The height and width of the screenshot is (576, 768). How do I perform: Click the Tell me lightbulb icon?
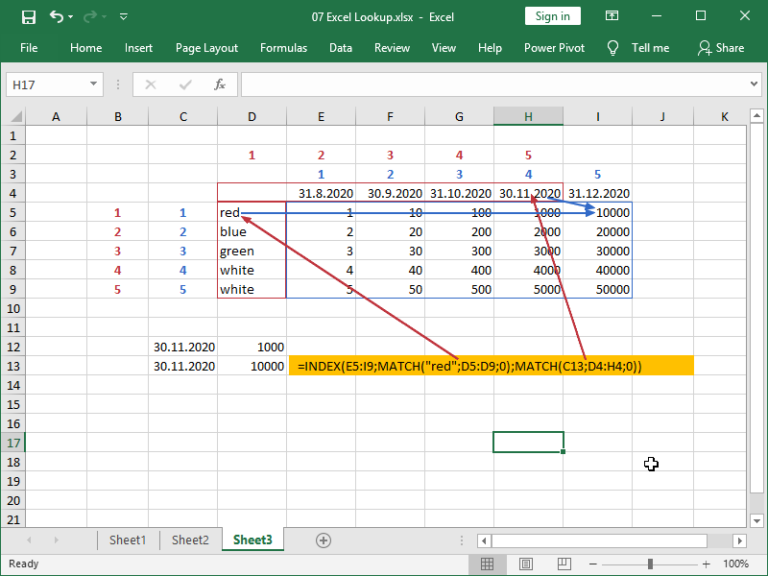(612, 48)
